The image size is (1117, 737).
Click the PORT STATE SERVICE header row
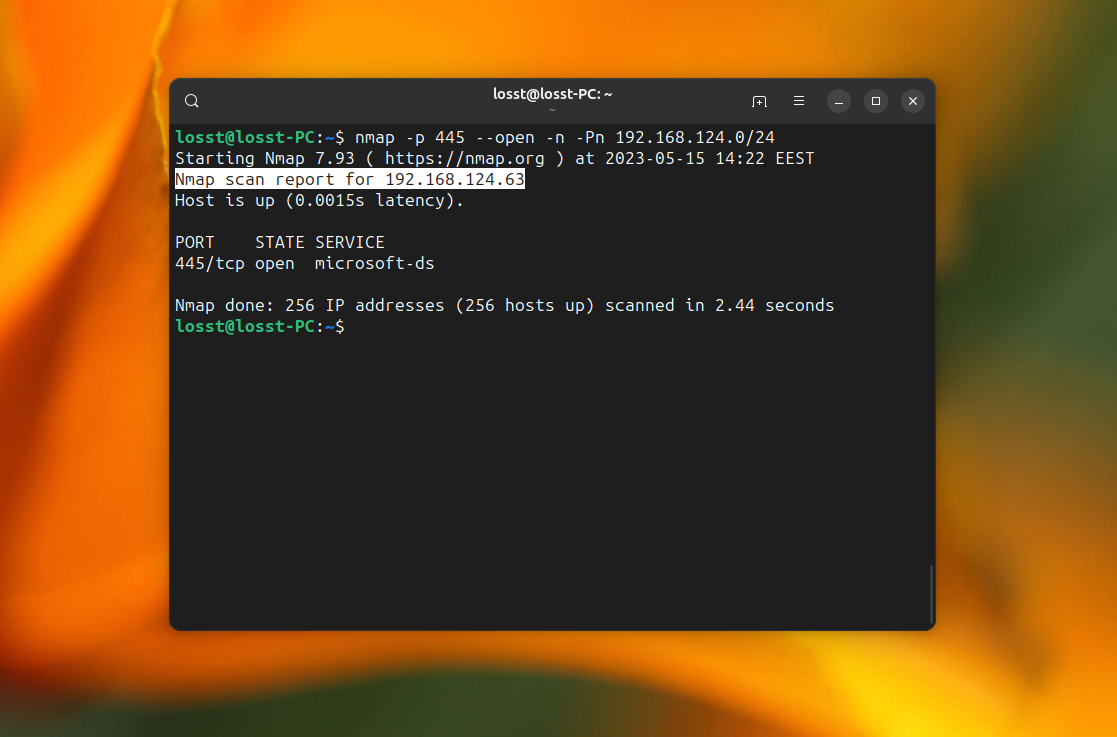point(279,242)
